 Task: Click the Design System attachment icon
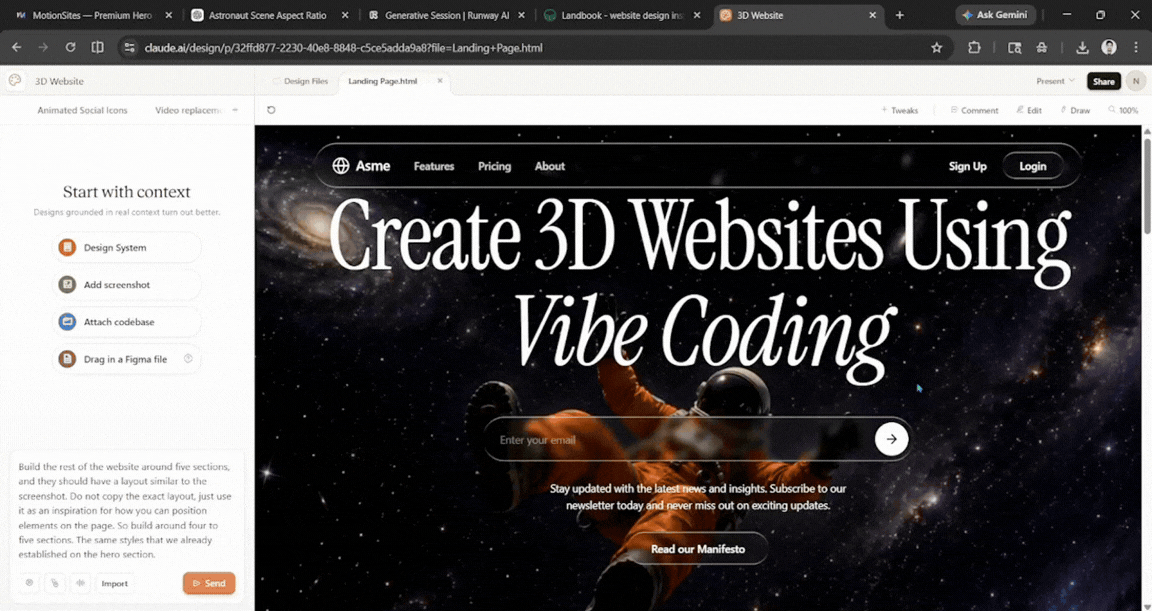tap(66, 247)
